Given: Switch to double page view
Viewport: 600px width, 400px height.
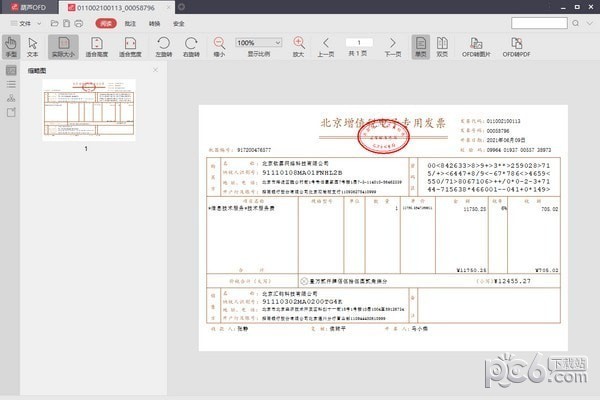Looking at the screenshot, I should (x=442, y=47).
